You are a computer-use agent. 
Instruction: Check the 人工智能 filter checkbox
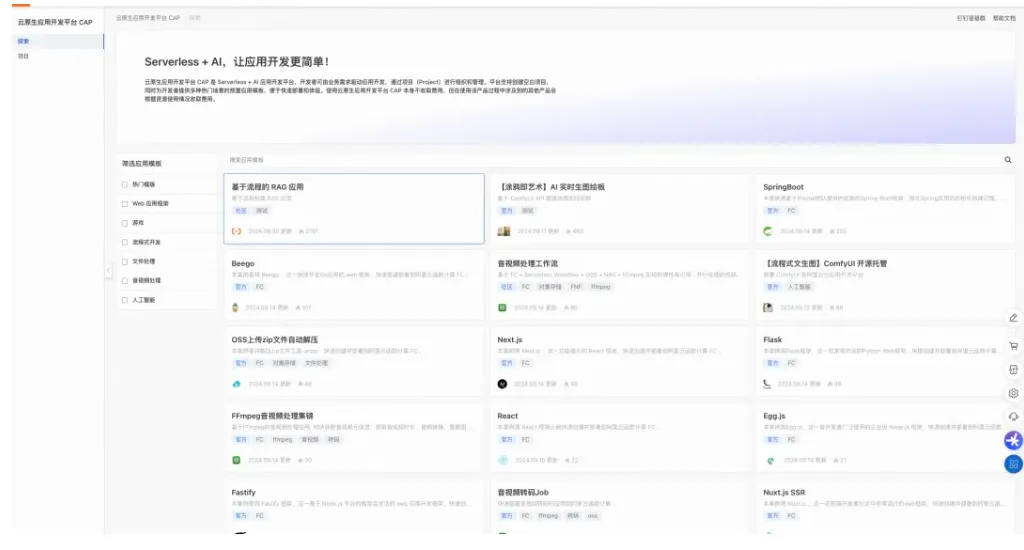(125, 300)
